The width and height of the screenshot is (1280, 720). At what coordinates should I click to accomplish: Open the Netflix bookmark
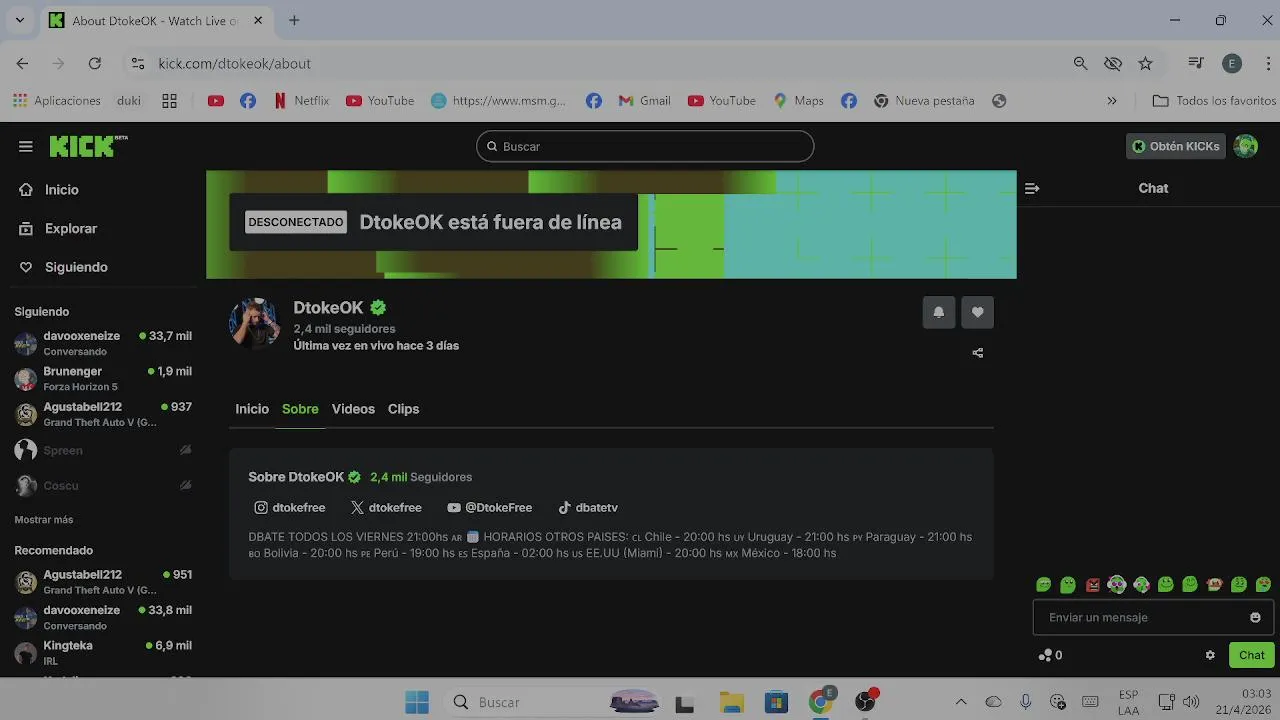[x=300, y=101]
